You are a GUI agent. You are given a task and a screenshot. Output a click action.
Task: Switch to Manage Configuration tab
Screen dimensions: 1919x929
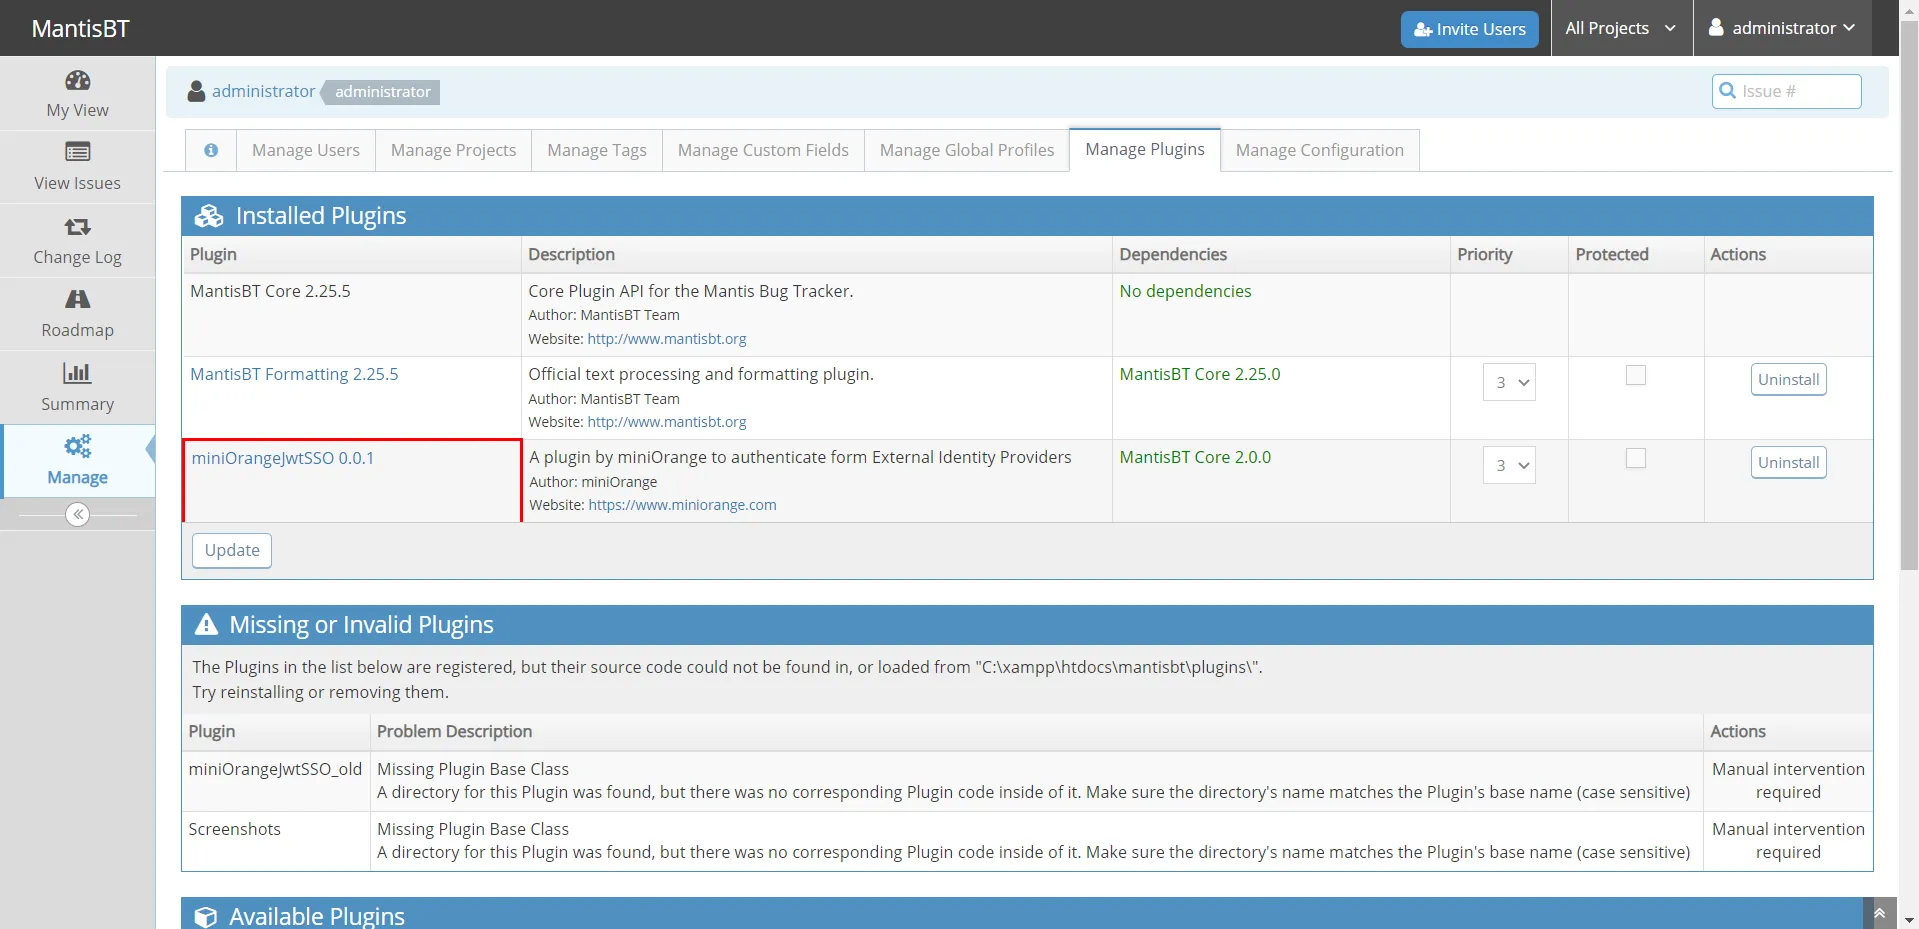pyautogui.click(x=1320, y=150)
